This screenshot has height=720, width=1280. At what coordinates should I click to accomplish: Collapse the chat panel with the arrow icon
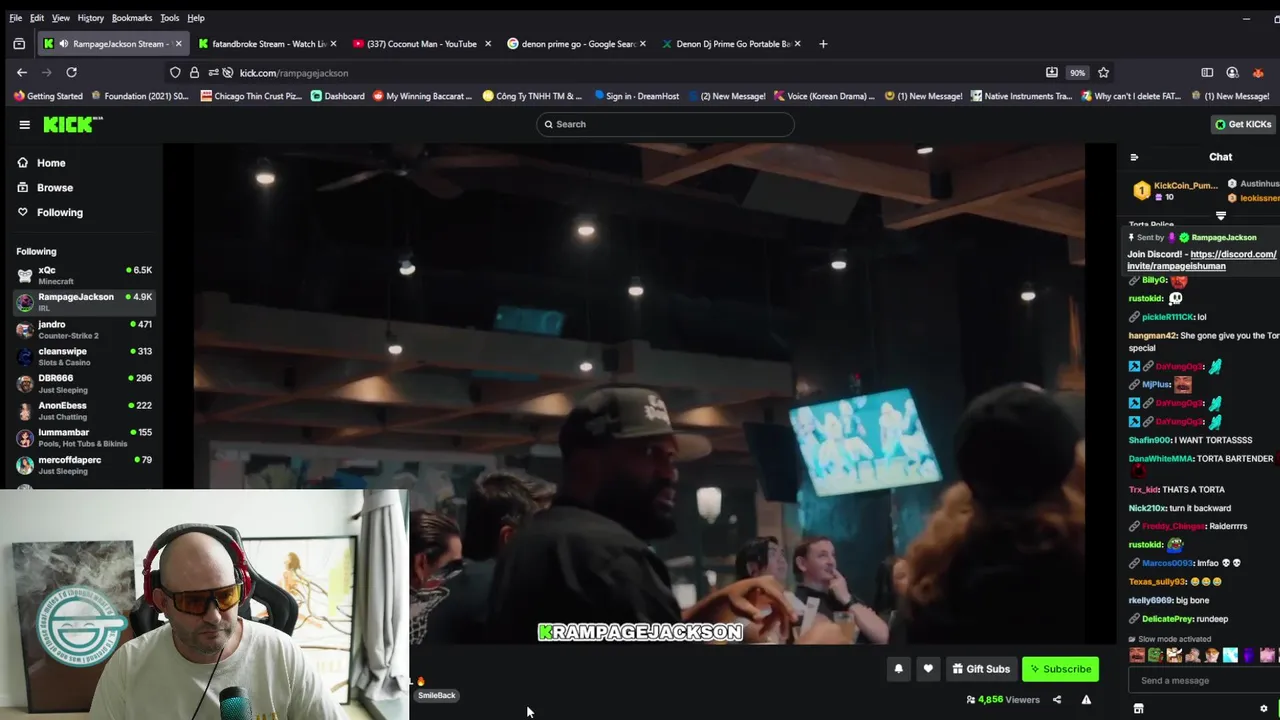pyautogui.click(x=1134, y=157)
